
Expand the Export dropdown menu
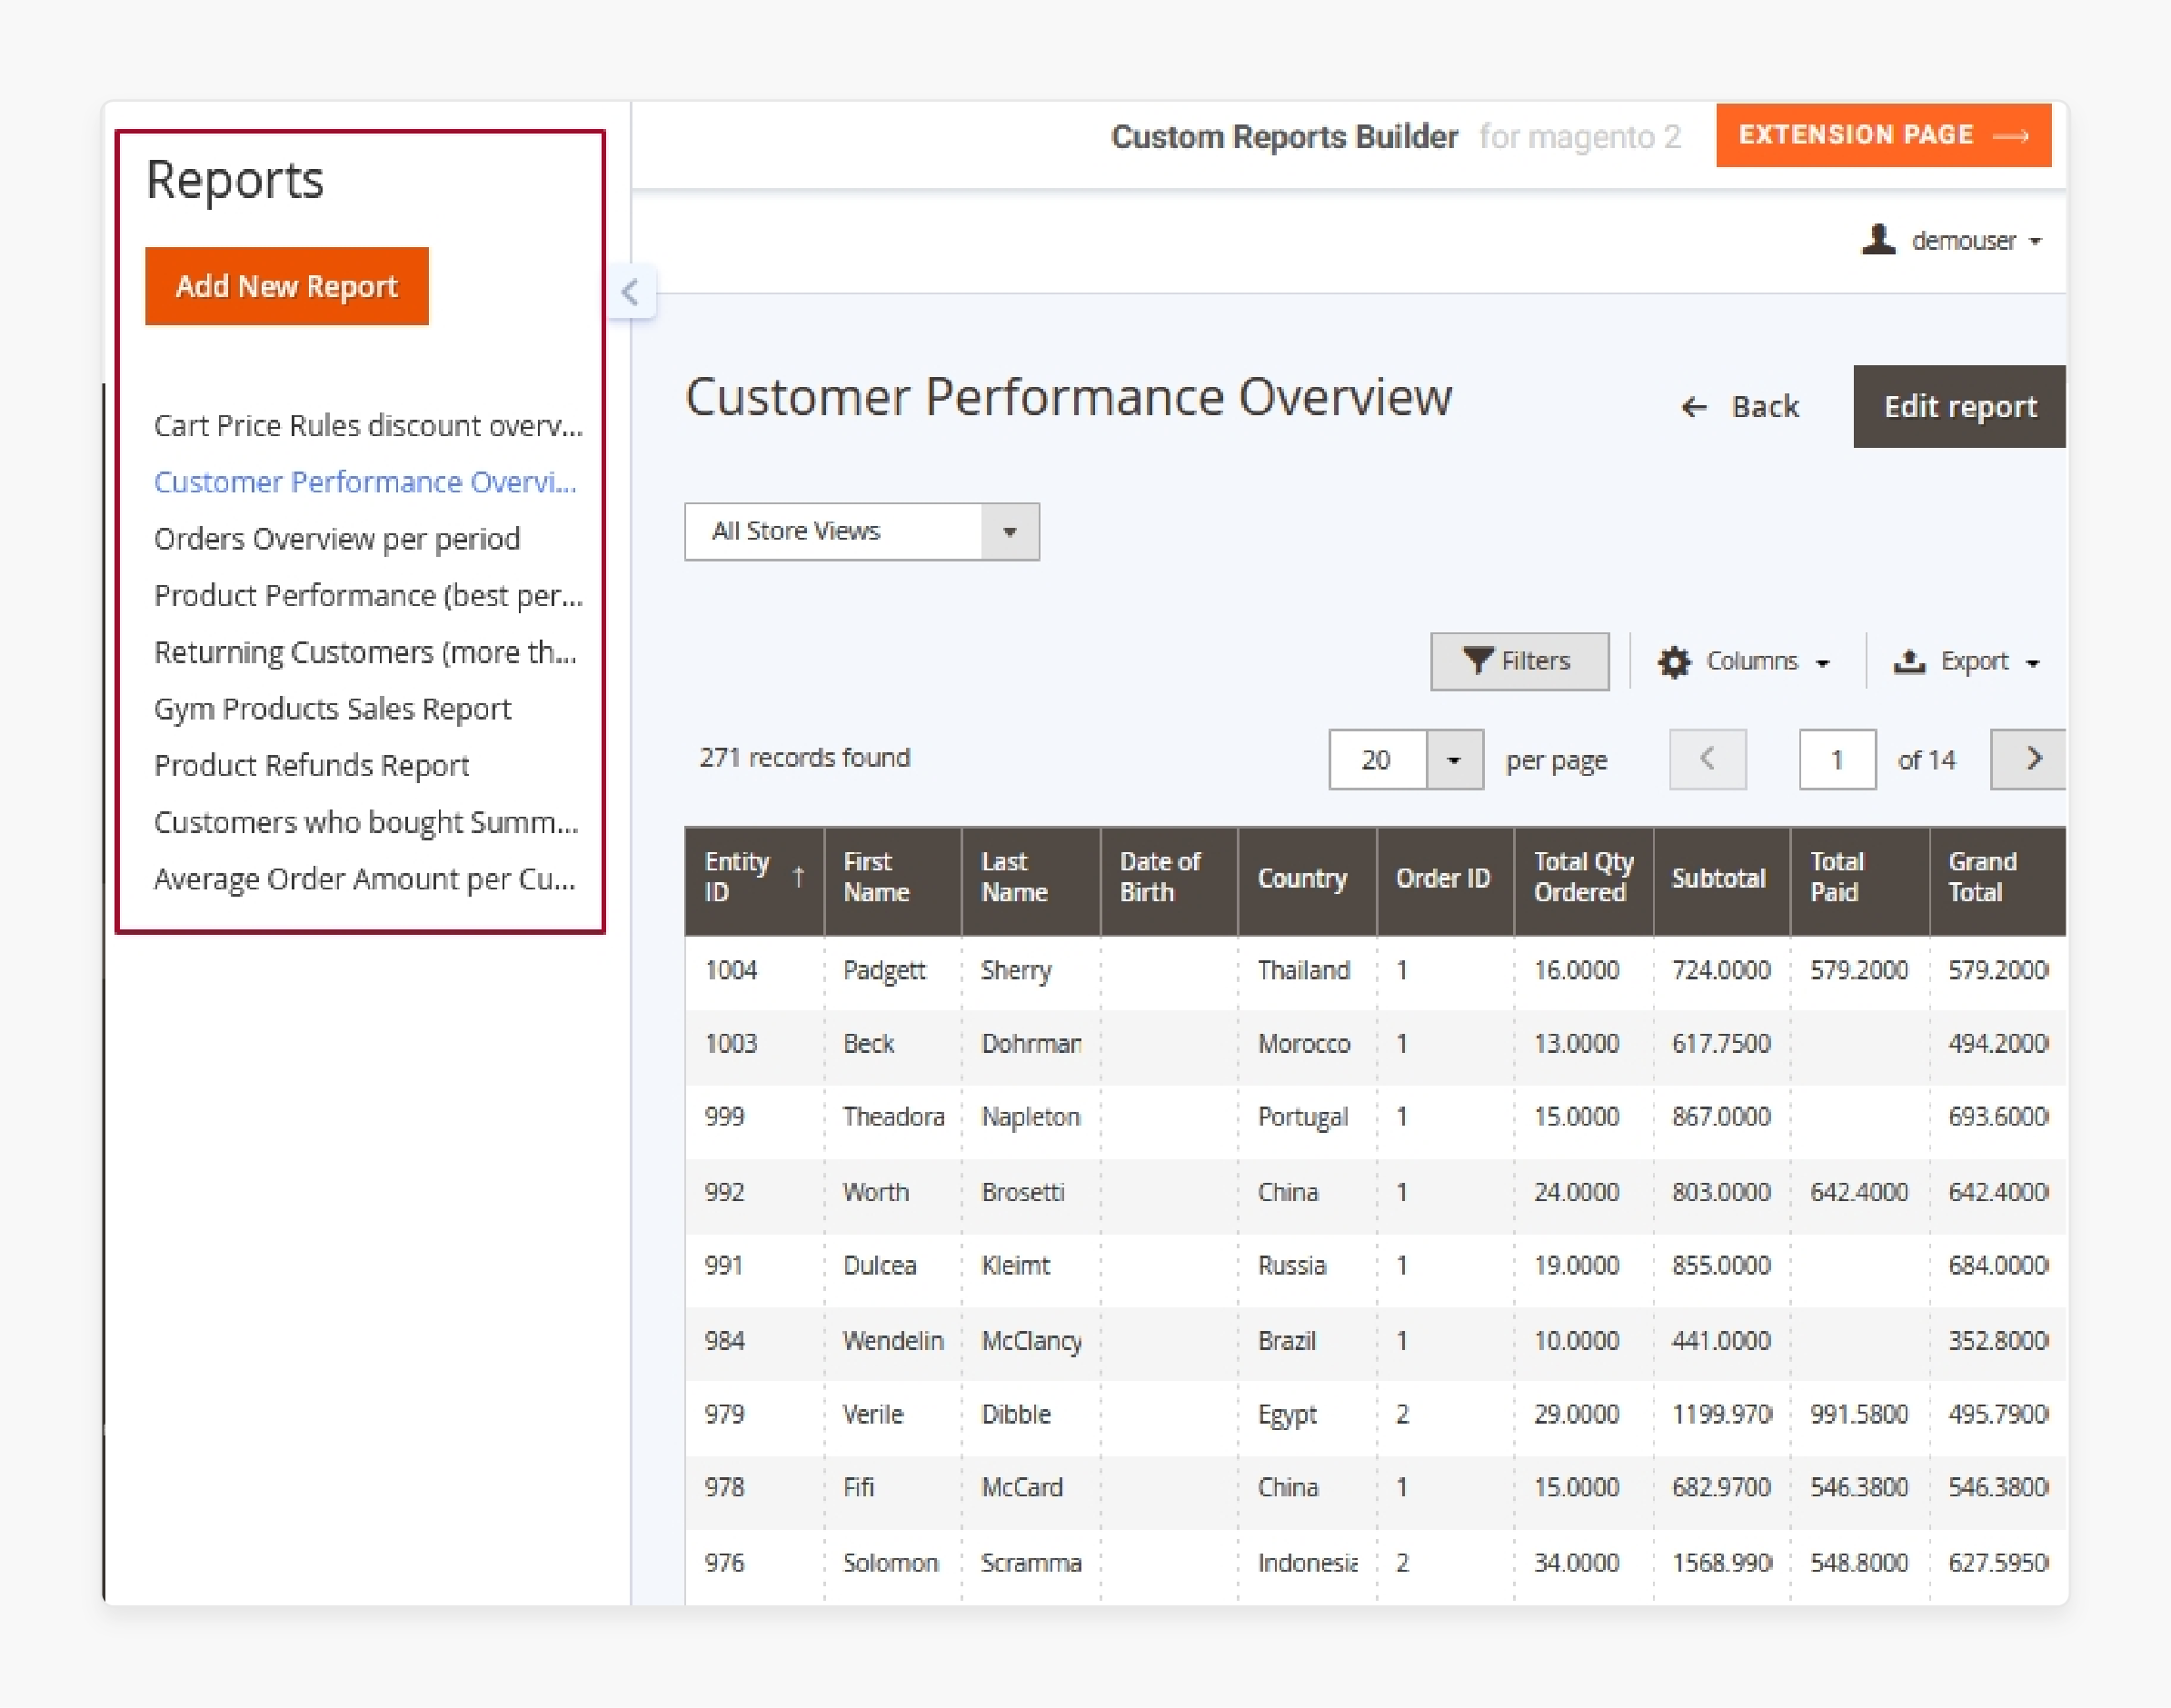pyautogui.click(x=1967, y=662)
